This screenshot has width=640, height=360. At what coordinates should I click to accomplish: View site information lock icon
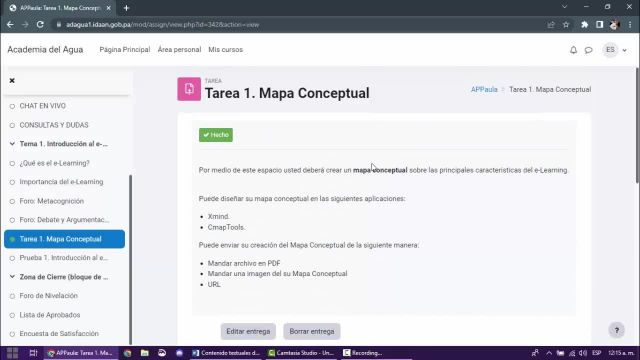(59, 24)
